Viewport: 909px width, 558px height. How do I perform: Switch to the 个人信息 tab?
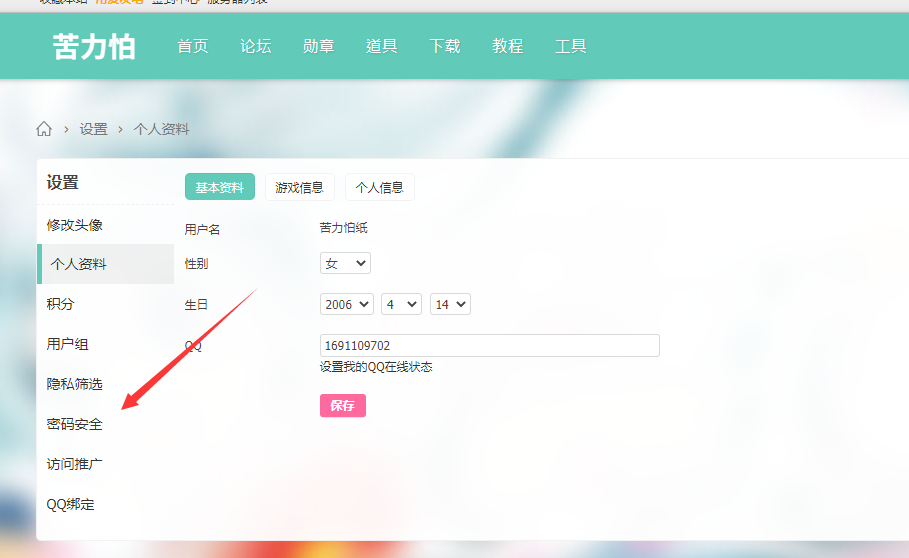[379, 187]
